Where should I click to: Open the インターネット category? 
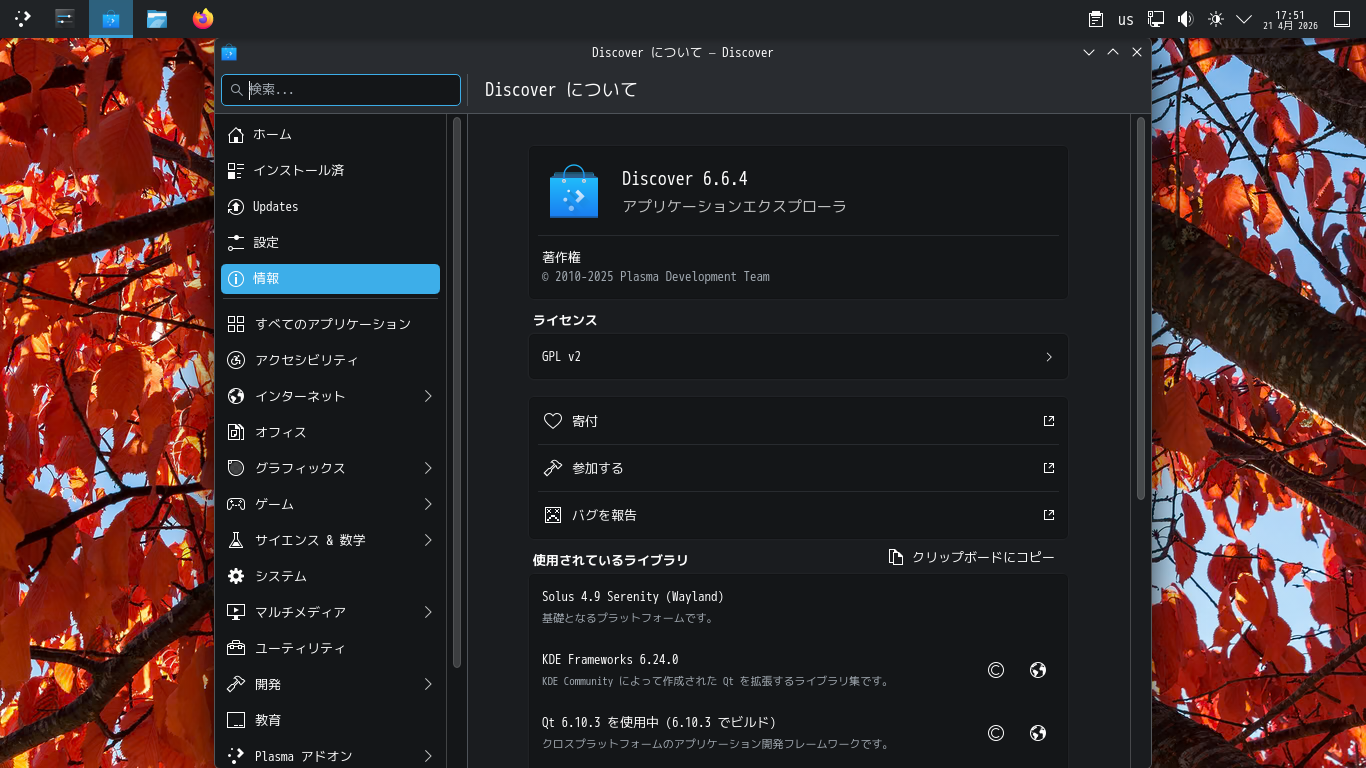pyautogui.click(x=330, y=396)
